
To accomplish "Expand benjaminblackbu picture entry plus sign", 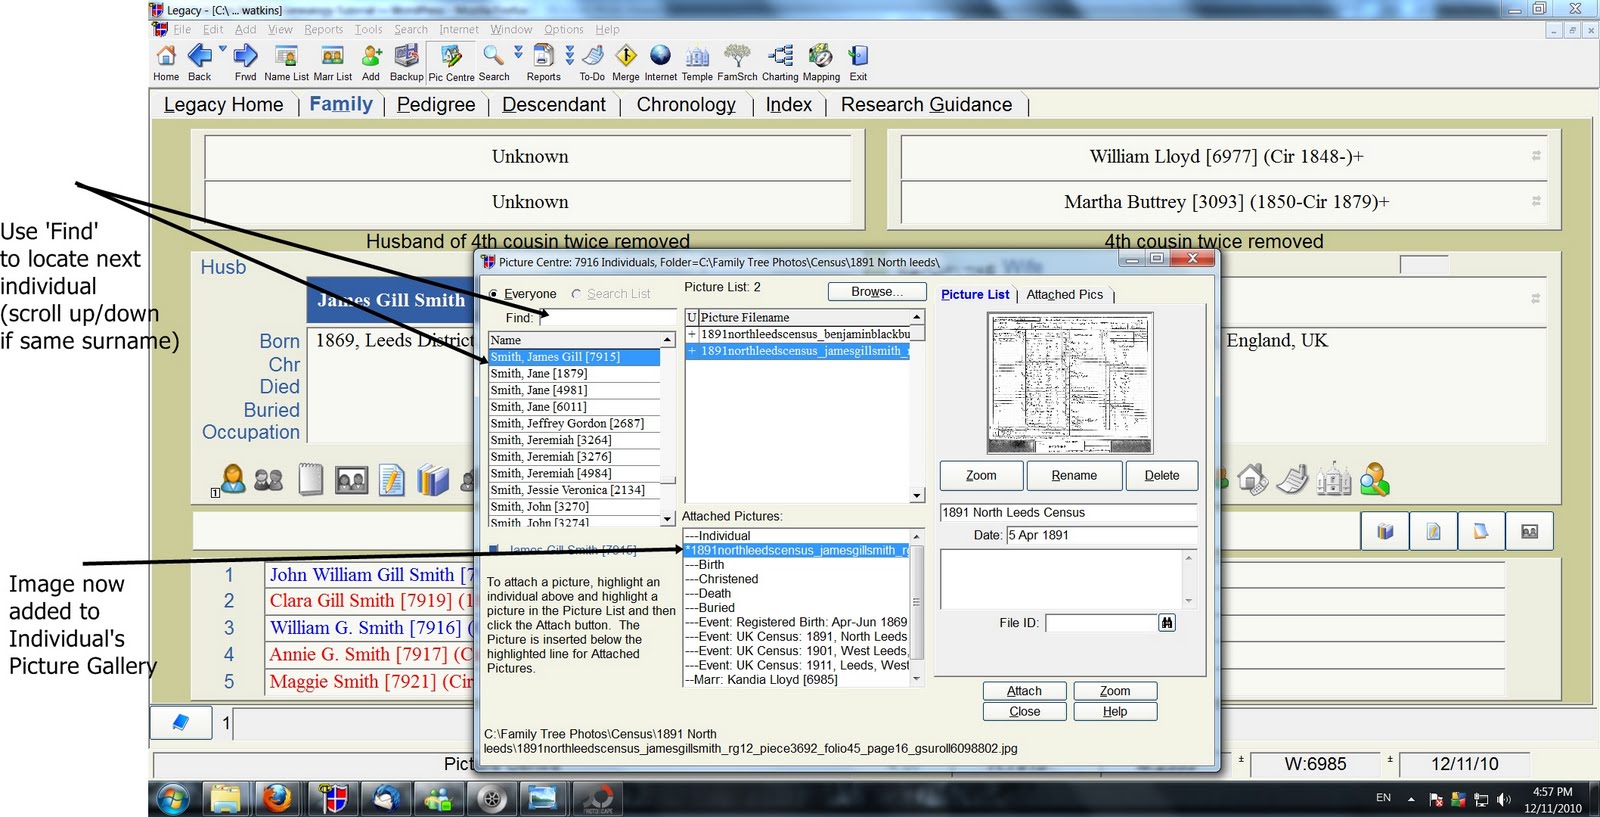I will (x=691, y=334).
